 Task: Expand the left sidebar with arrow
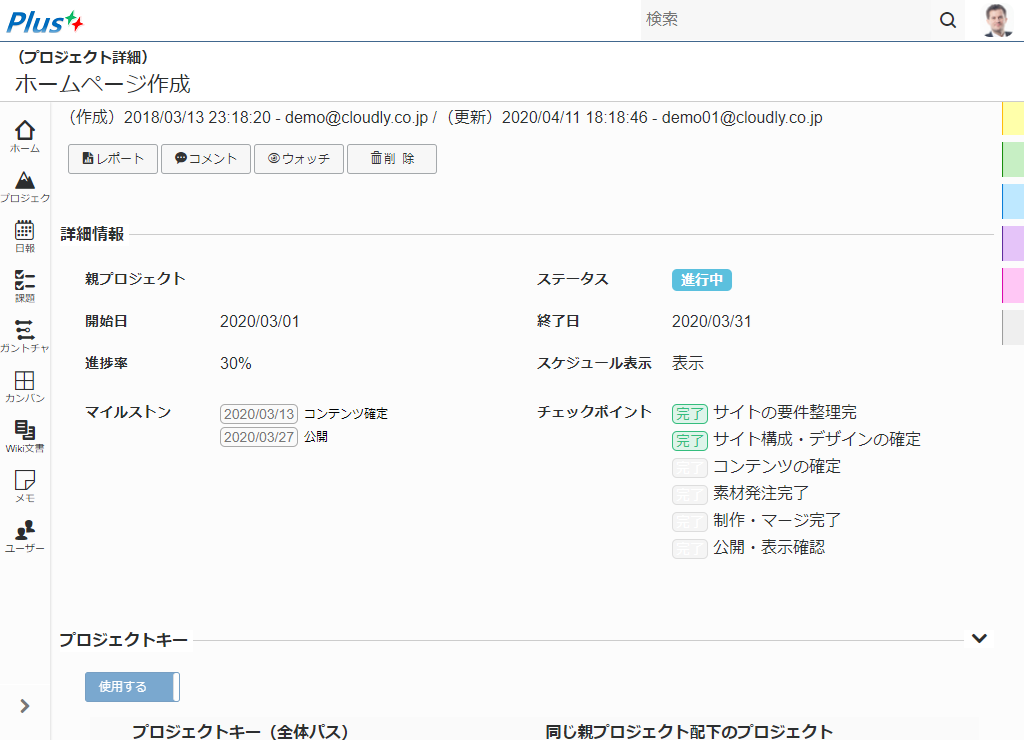tap(25, 706)
